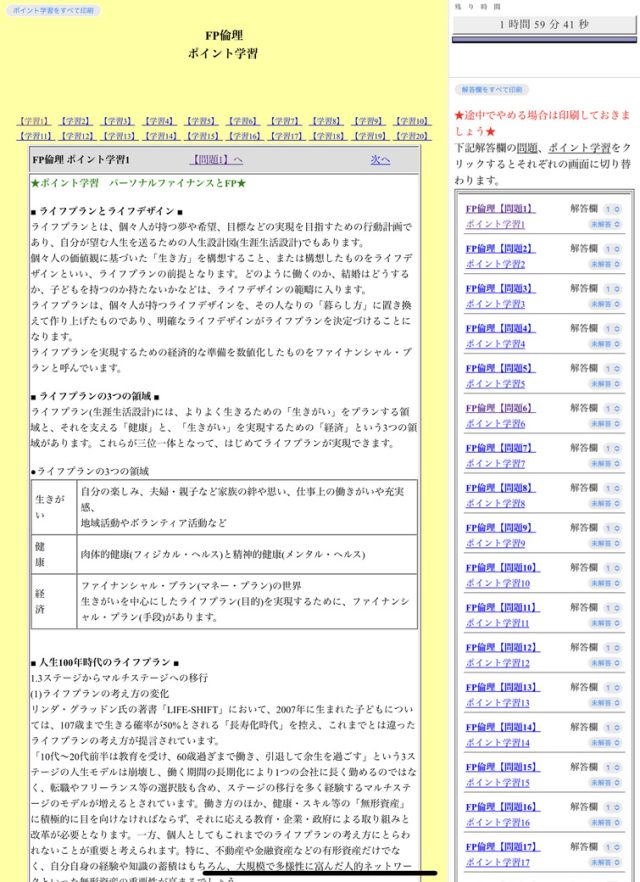Open FP倫理【問題10】 in the answer list
The image size is (640, 882).
click(x=502, y=568)
